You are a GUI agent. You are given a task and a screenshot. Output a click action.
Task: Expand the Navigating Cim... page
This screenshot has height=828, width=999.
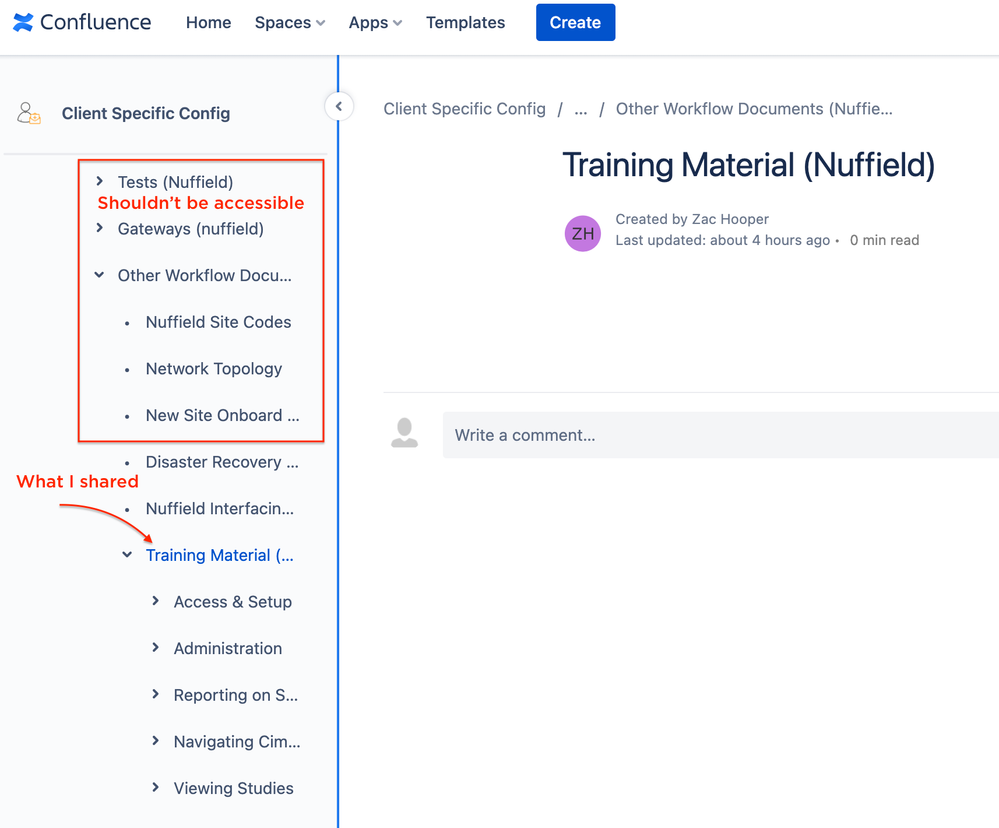(x=155, y=741)
